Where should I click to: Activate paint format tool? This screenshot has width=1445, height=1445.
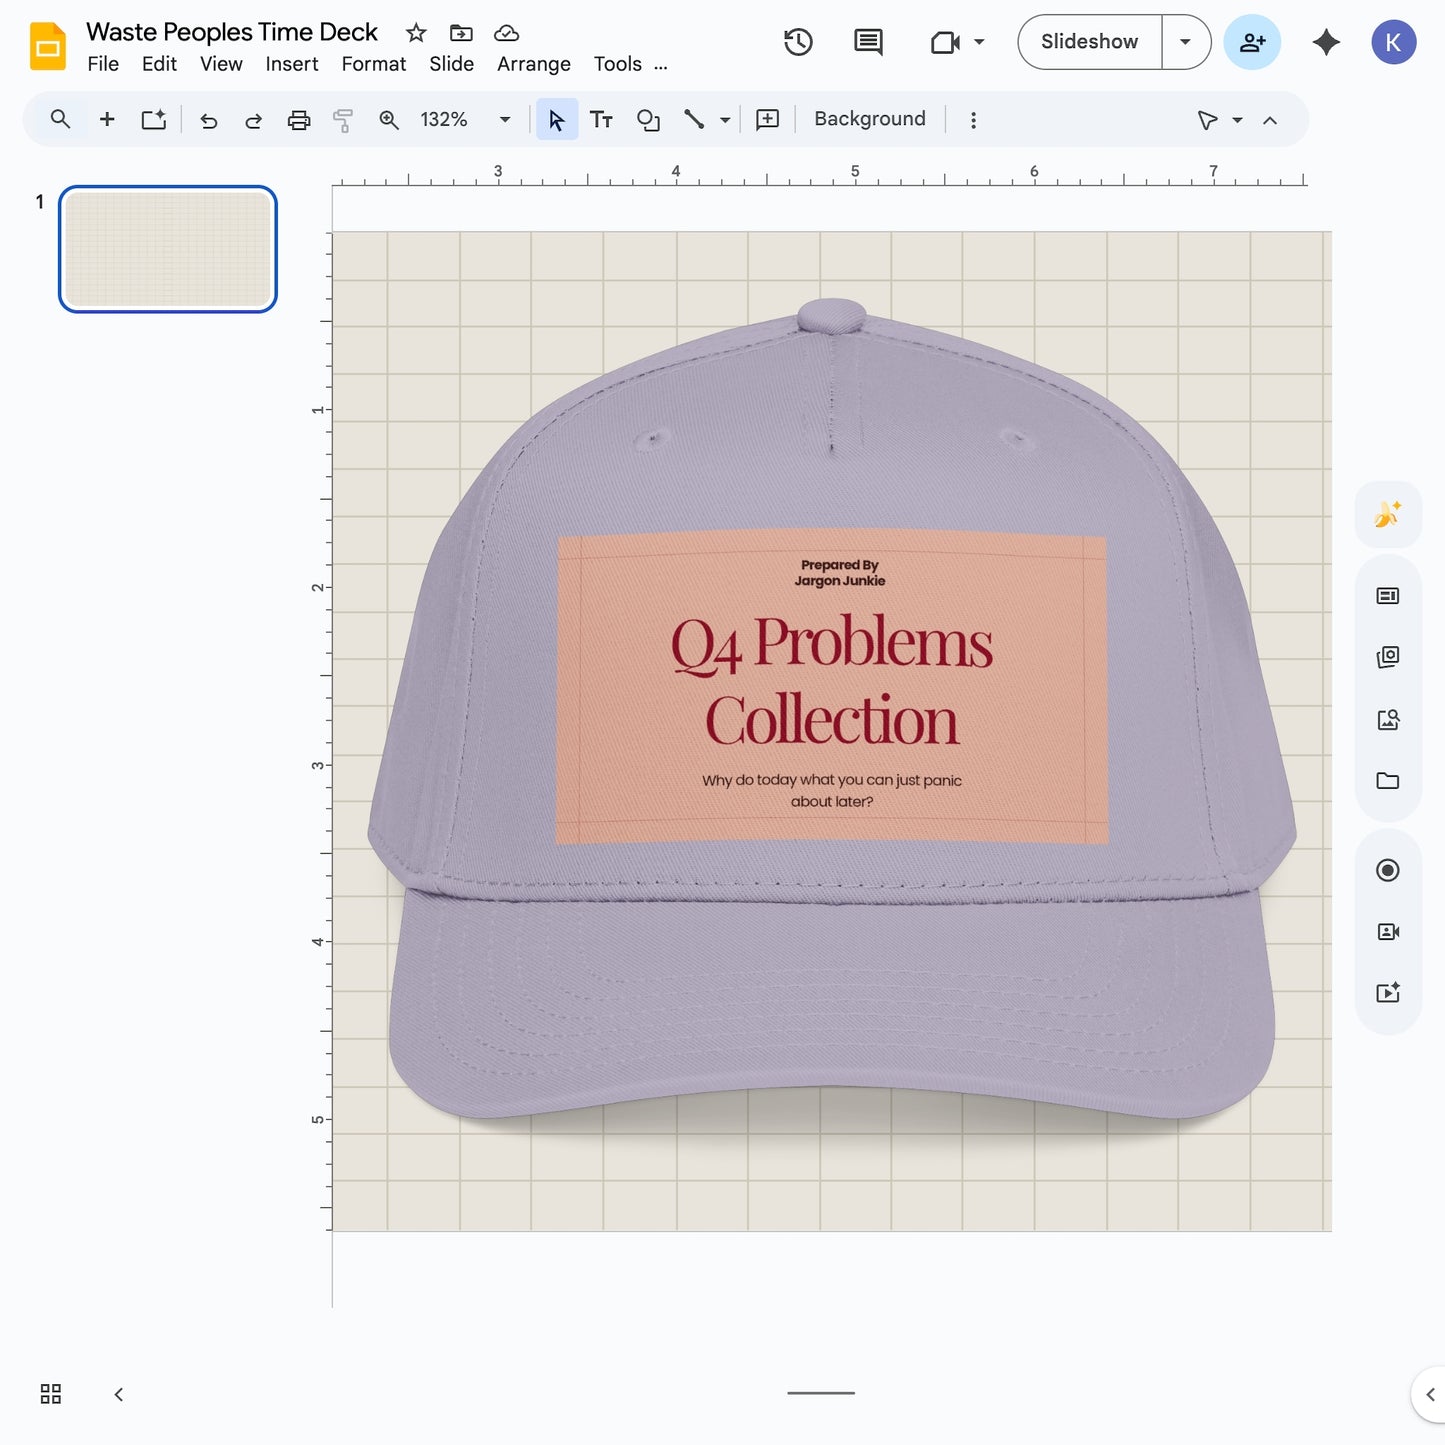[x=343, y=121]
